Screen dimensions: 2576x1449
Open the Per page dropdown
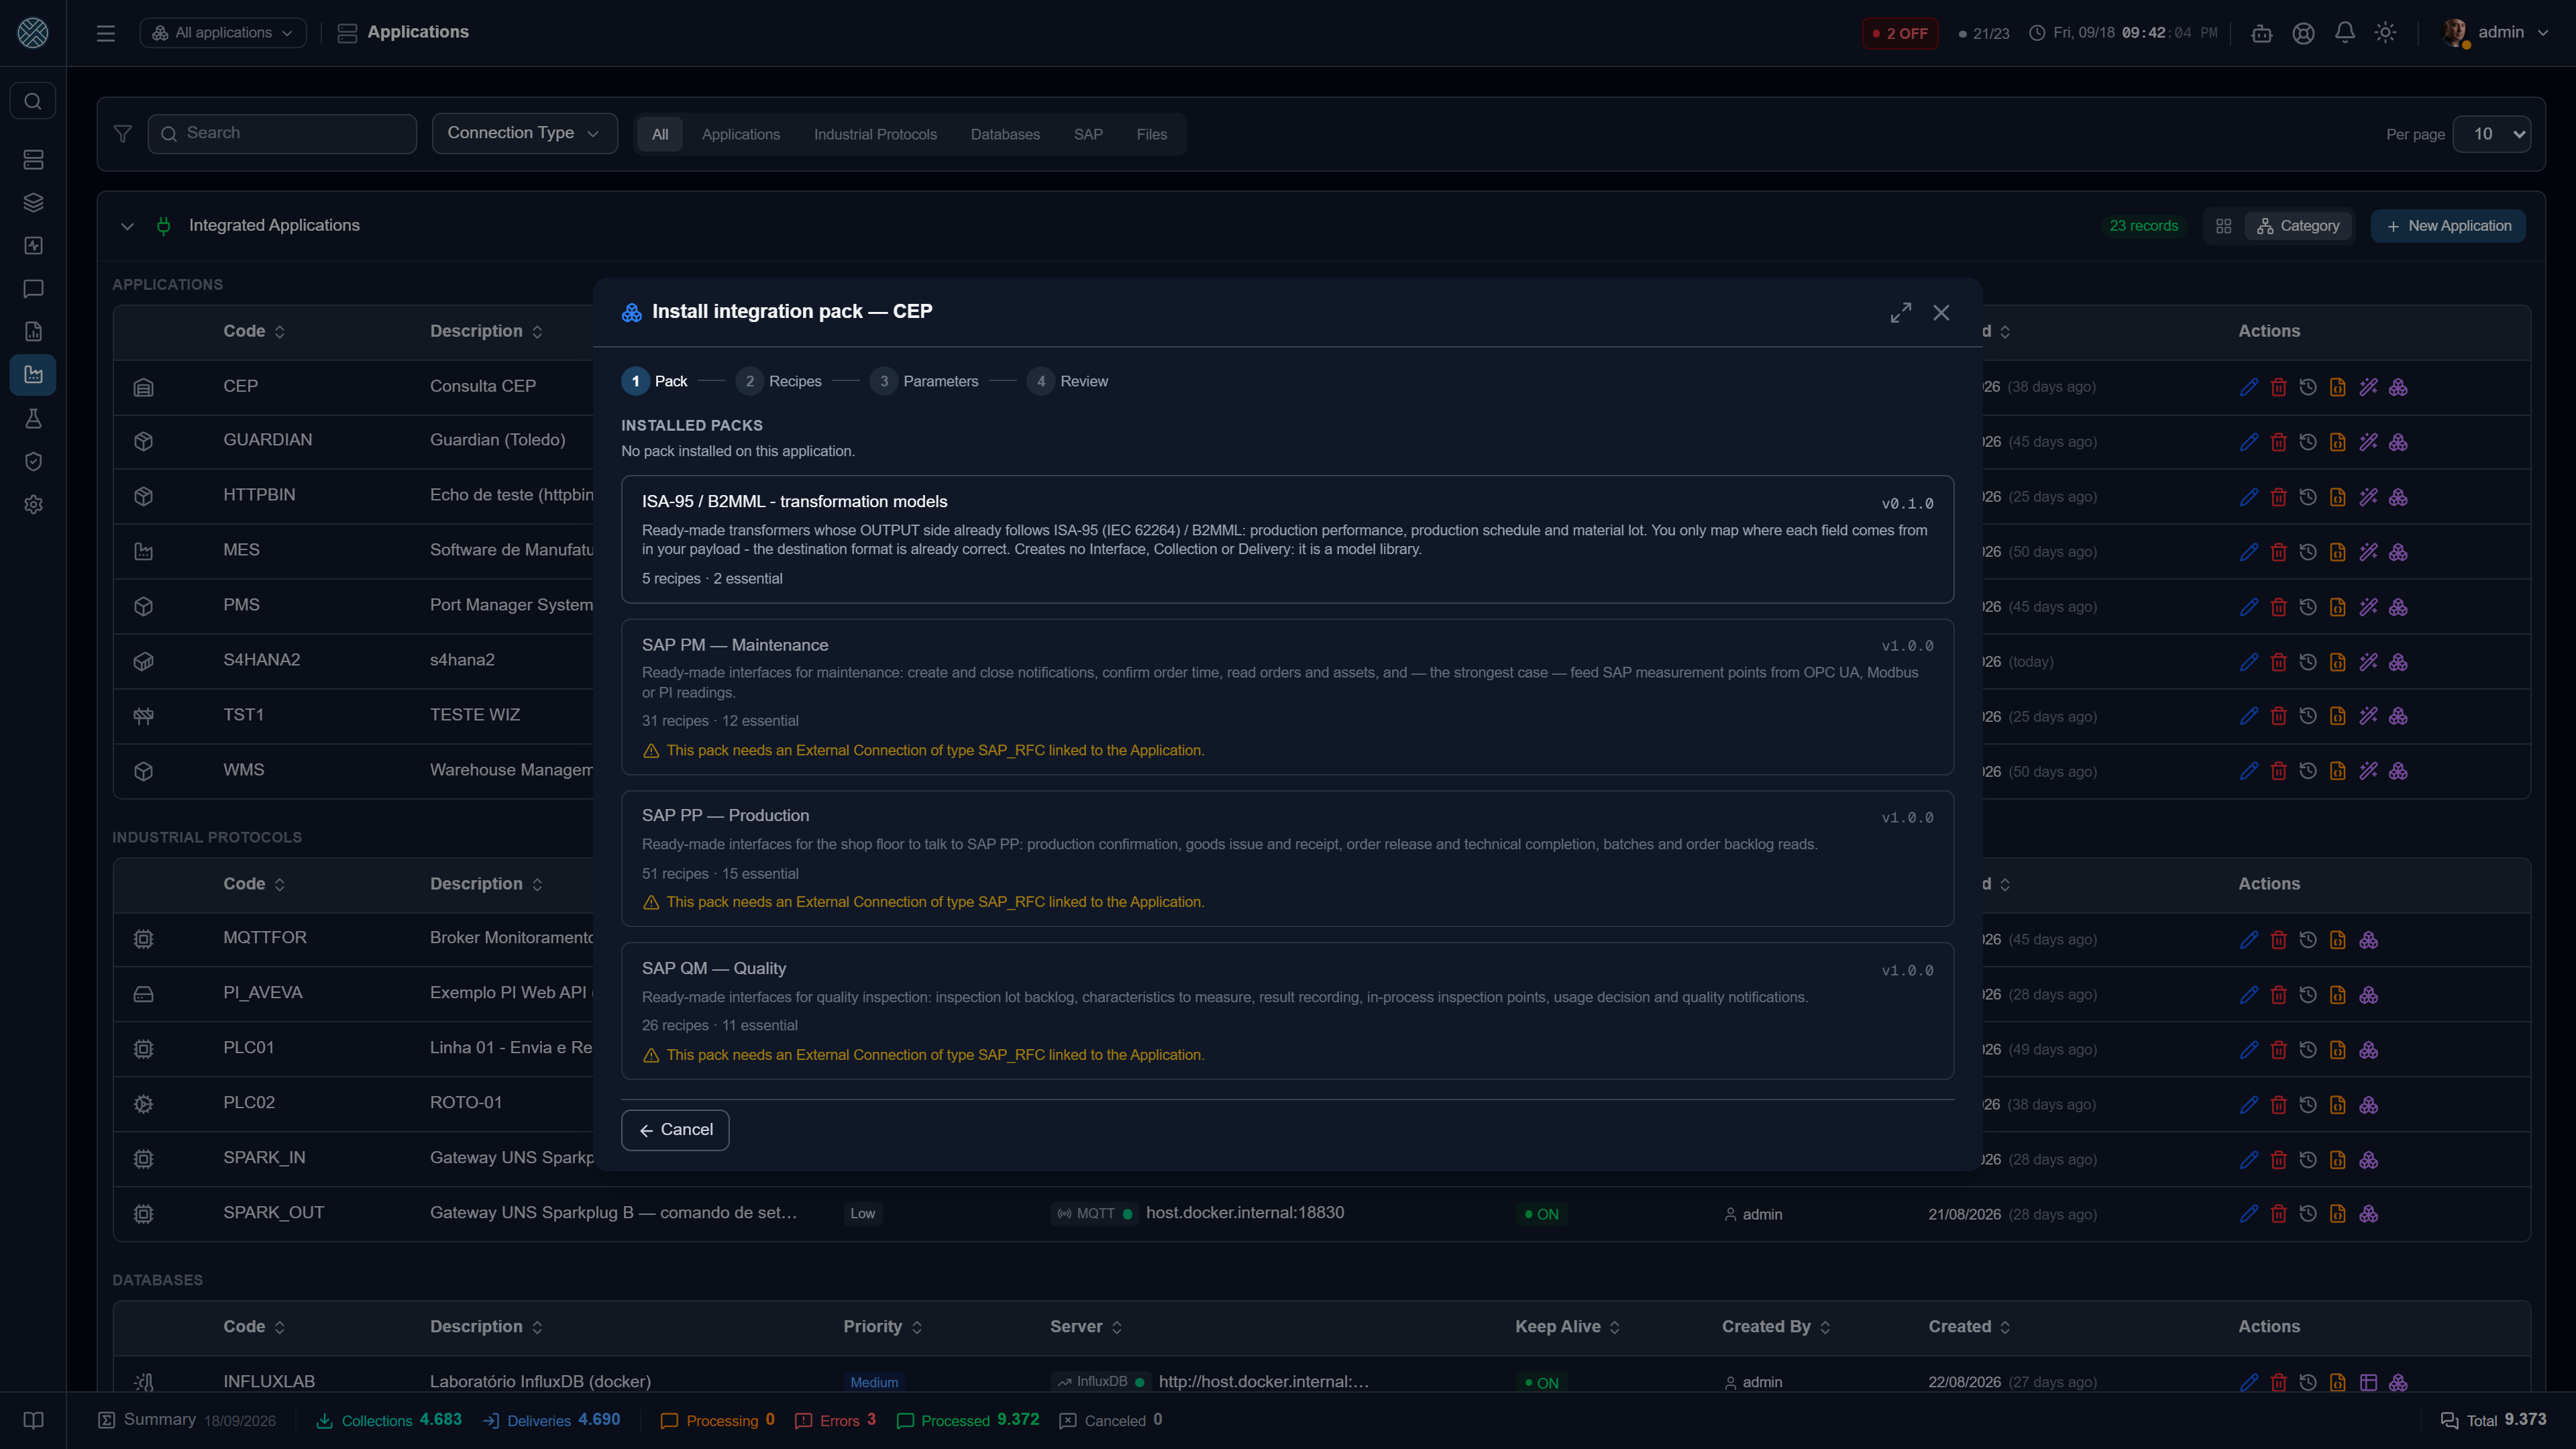coord(2491,134)
